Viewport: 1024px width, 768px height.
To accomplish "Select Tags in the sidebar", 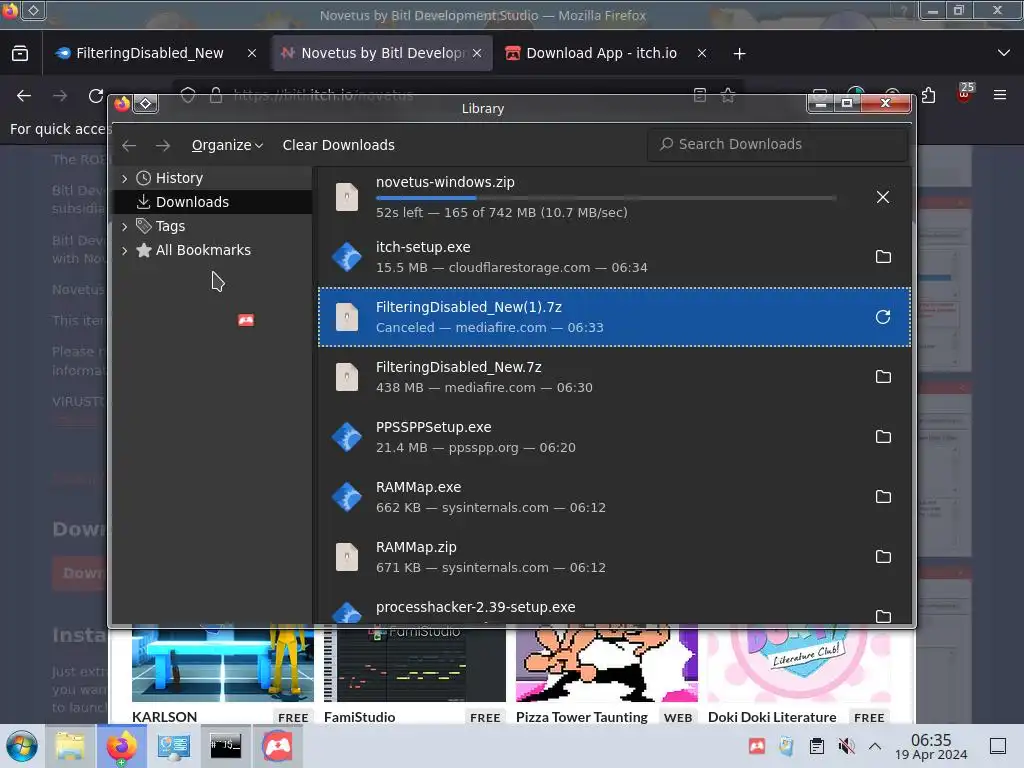I will pos(212,226).
